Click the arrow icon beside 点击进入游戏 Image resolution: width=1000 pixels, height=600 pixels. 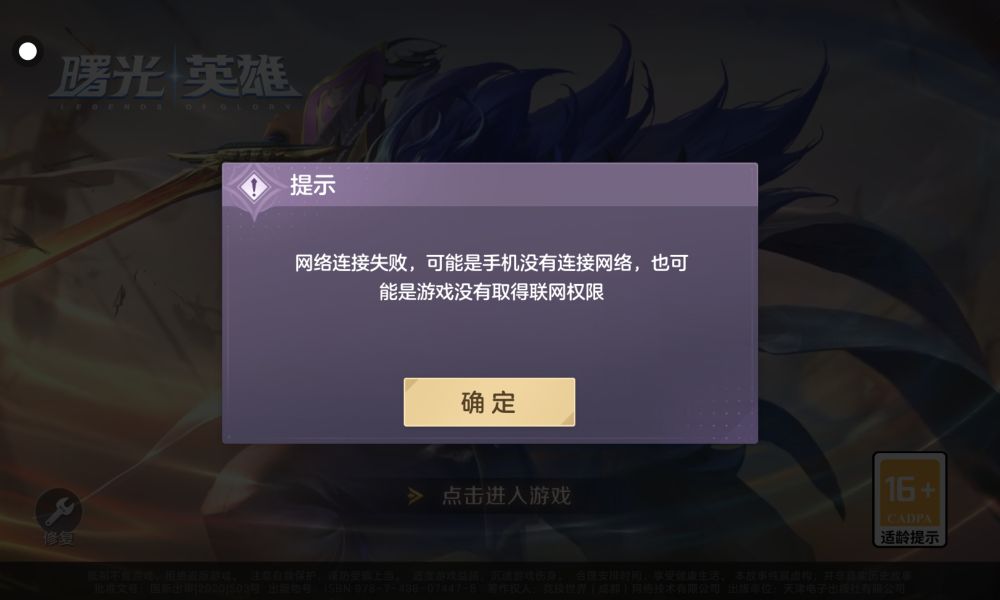(415, 495)
